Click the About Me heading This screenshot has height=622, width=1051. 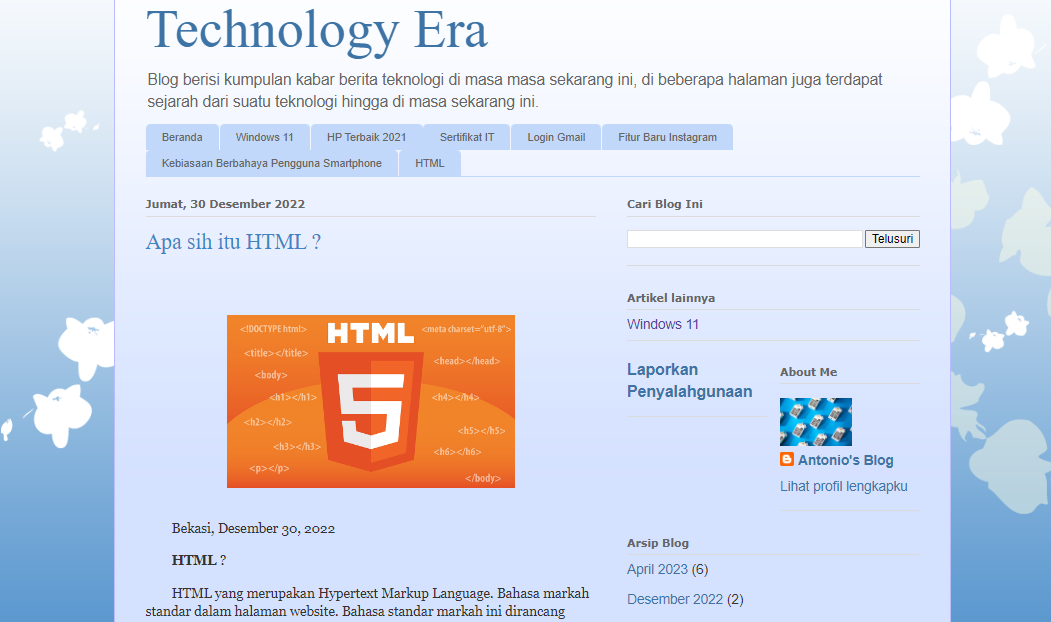tap(808, 372)
